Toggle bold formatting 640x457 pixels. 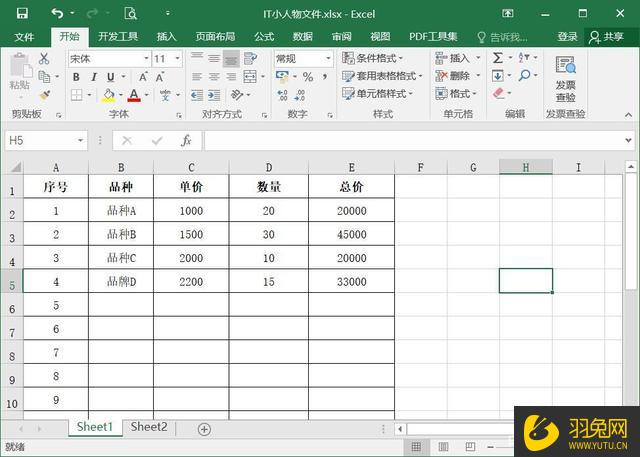(76, 77)
